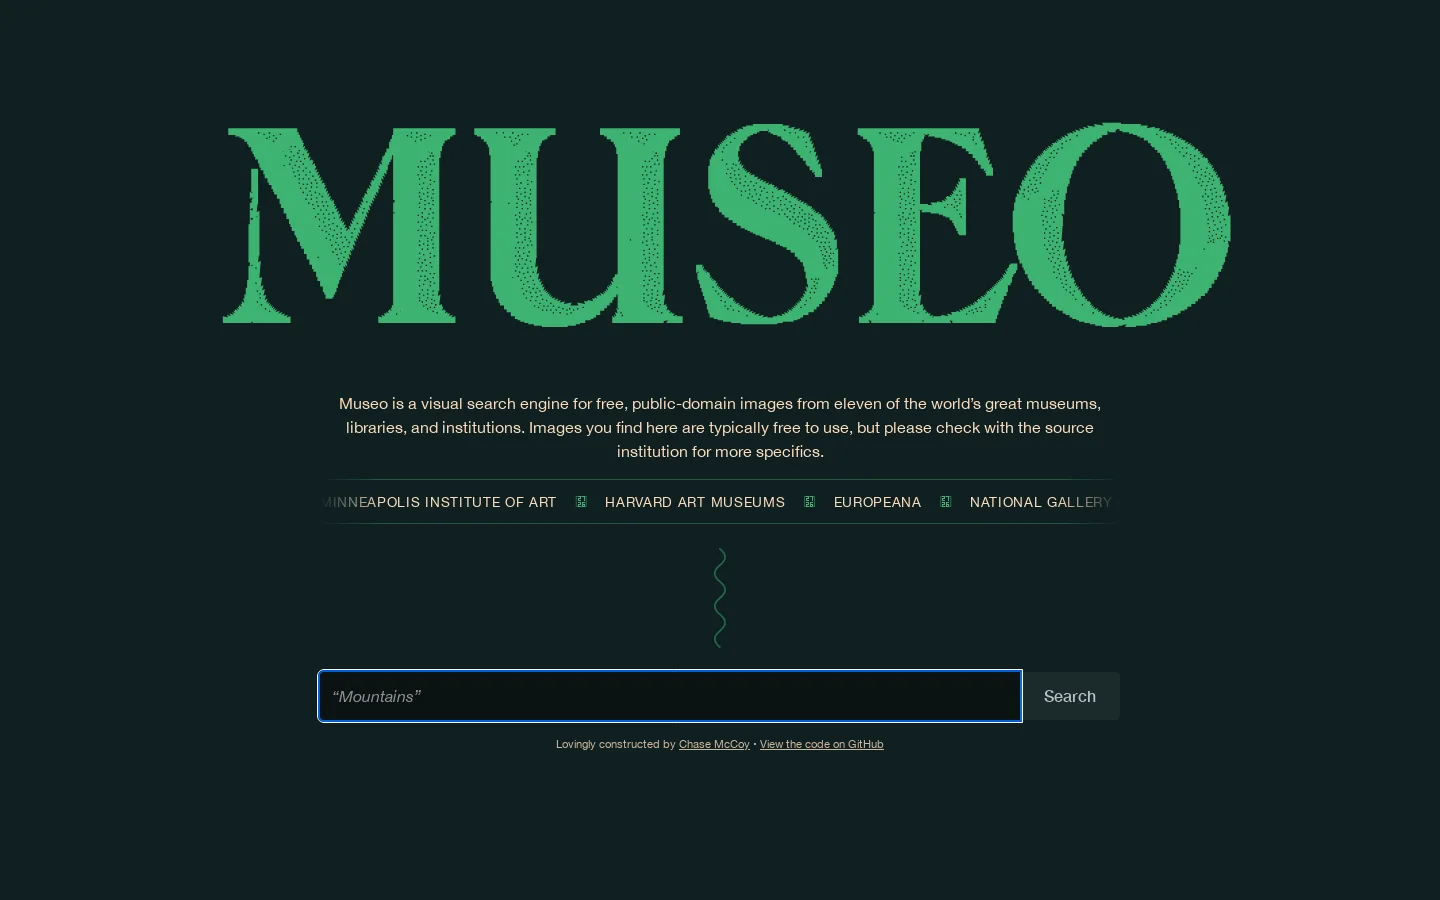Click the museum icon before National Gallery
This screenshot has width=1440, height=900.
(946, 502)
